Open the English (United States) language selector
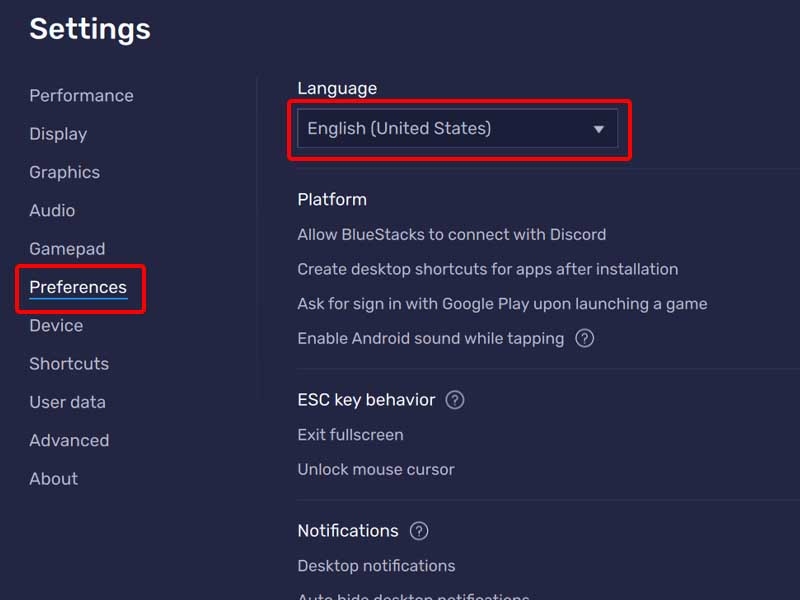The image size is (800, 600). pyautogui.click(x=456, y=128)
